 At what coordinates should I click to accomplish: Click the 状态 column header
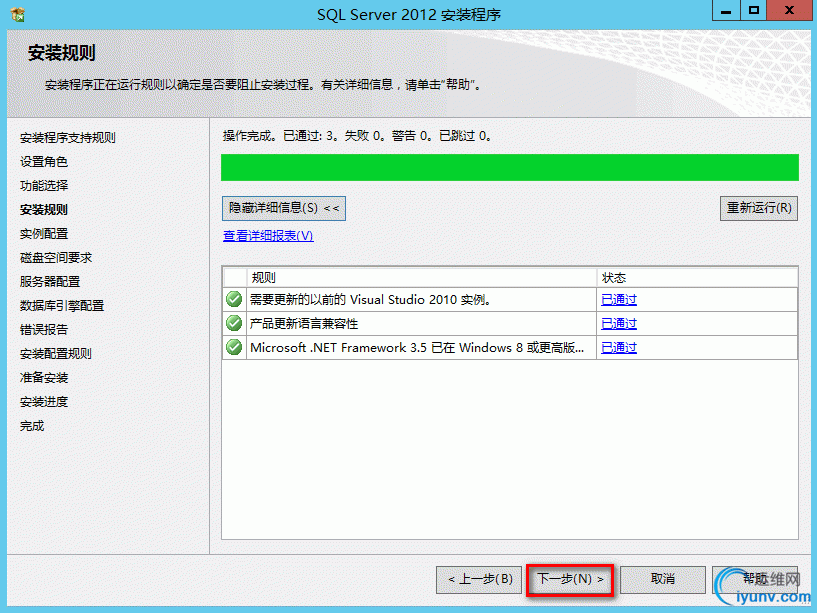click(697, 277)
